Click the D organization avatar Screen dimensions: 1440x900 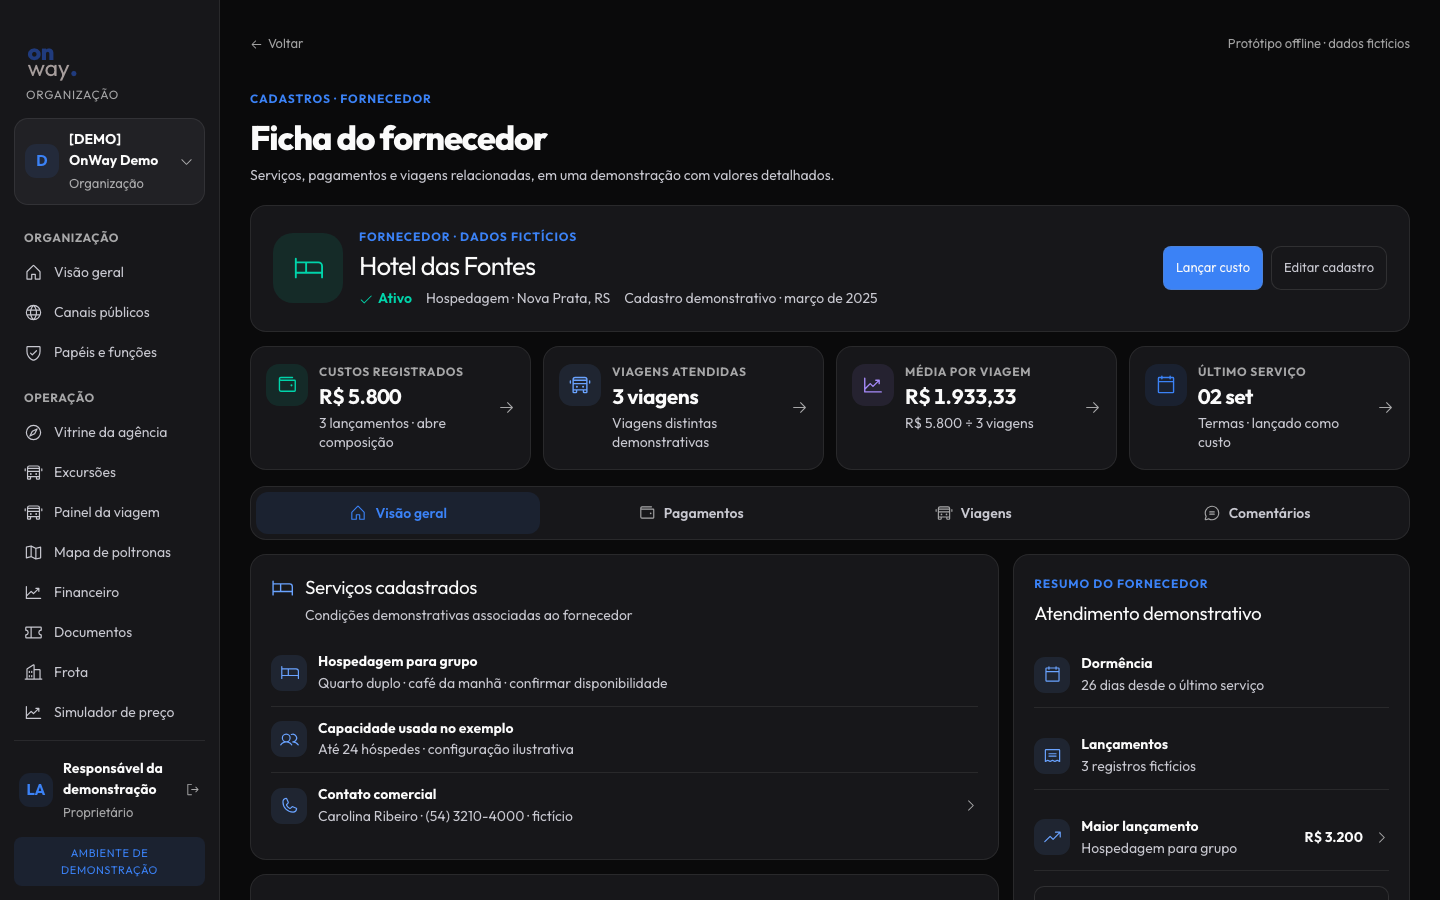[x=42, y=161]
